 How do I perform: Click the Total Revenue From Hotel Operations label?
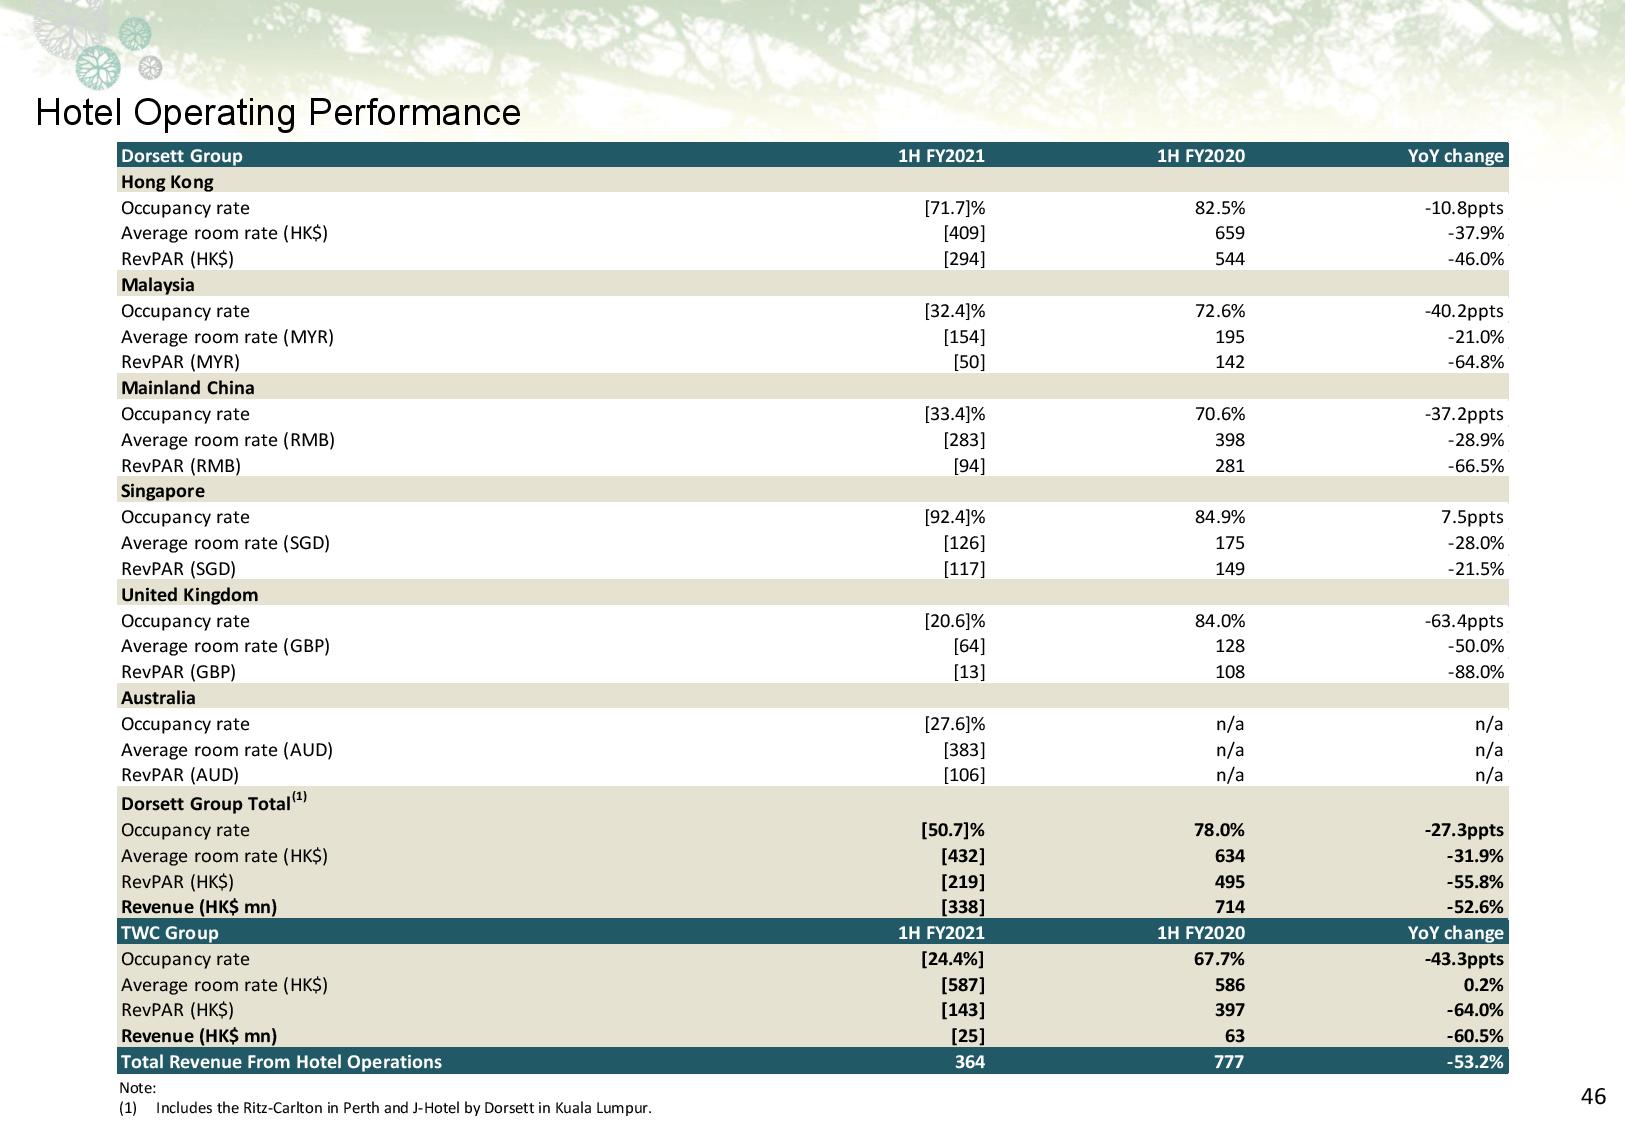[x=281, y=1062]
